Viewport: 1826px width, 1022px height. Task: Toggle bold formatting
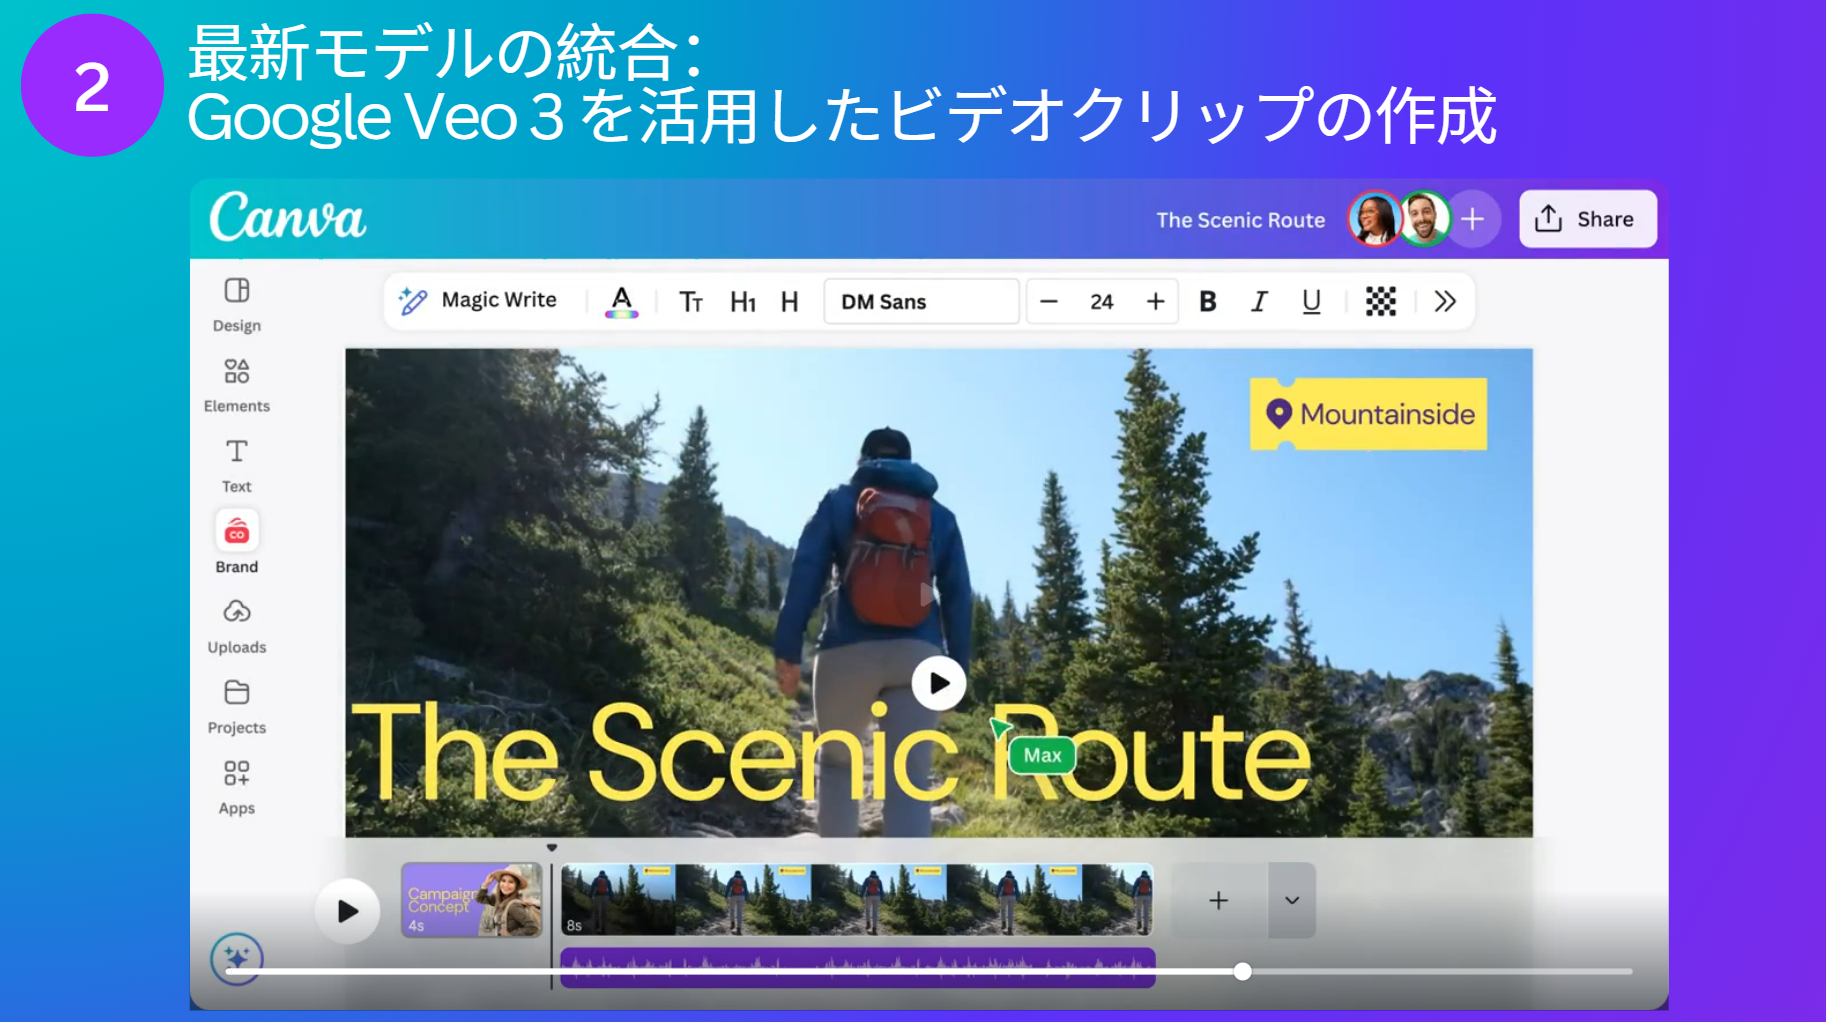pos(1207,301)
